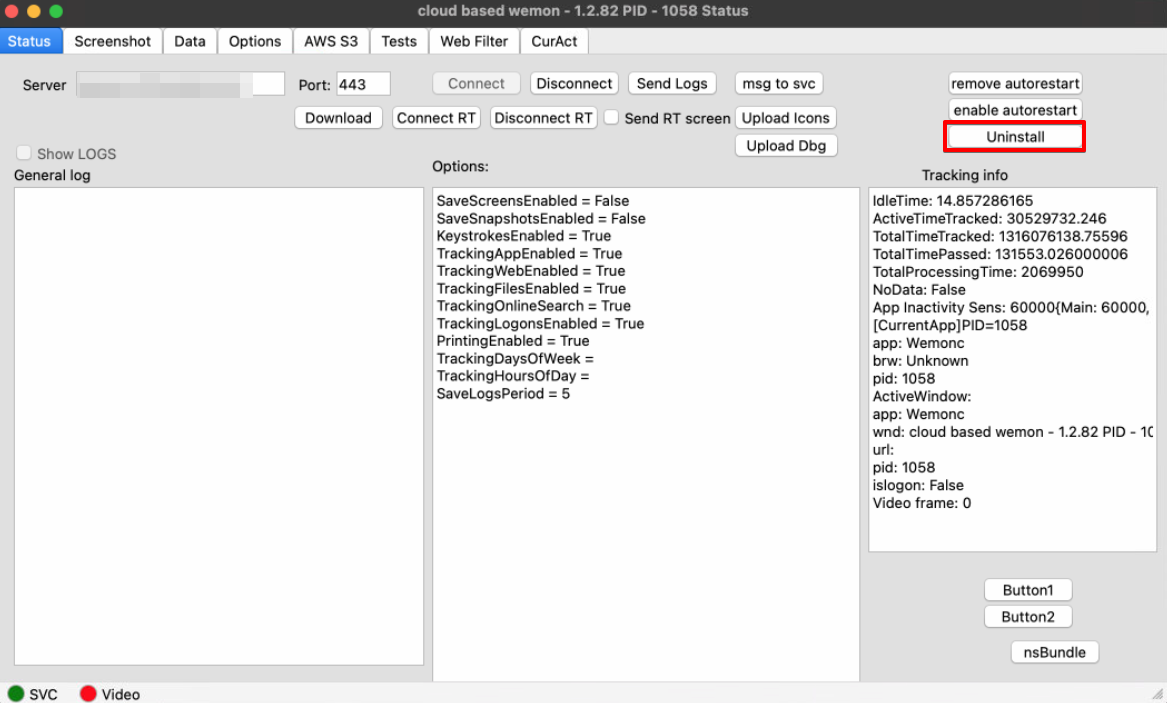Select the Web Filter tab
This screenshot has width=1167, height=703.
pyautogui.click(x=474, y=41)
